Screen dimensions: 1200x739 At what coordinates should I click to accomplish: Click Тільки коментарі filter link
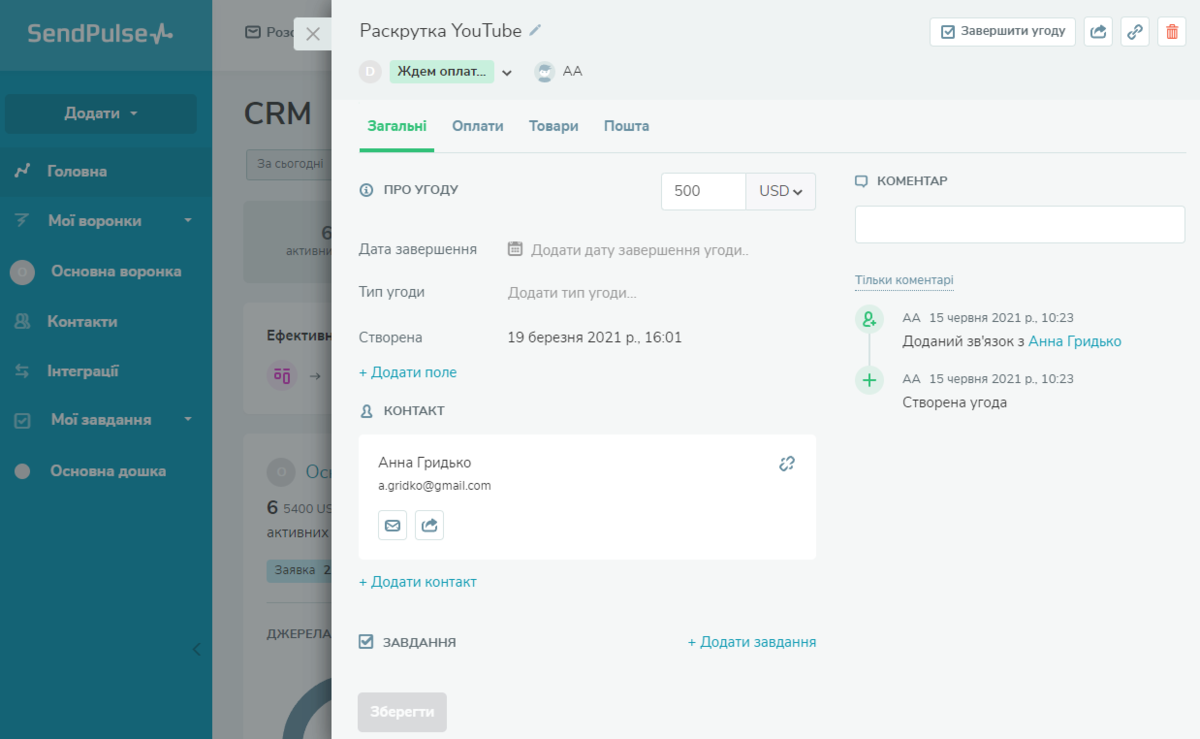click(904, 280)
